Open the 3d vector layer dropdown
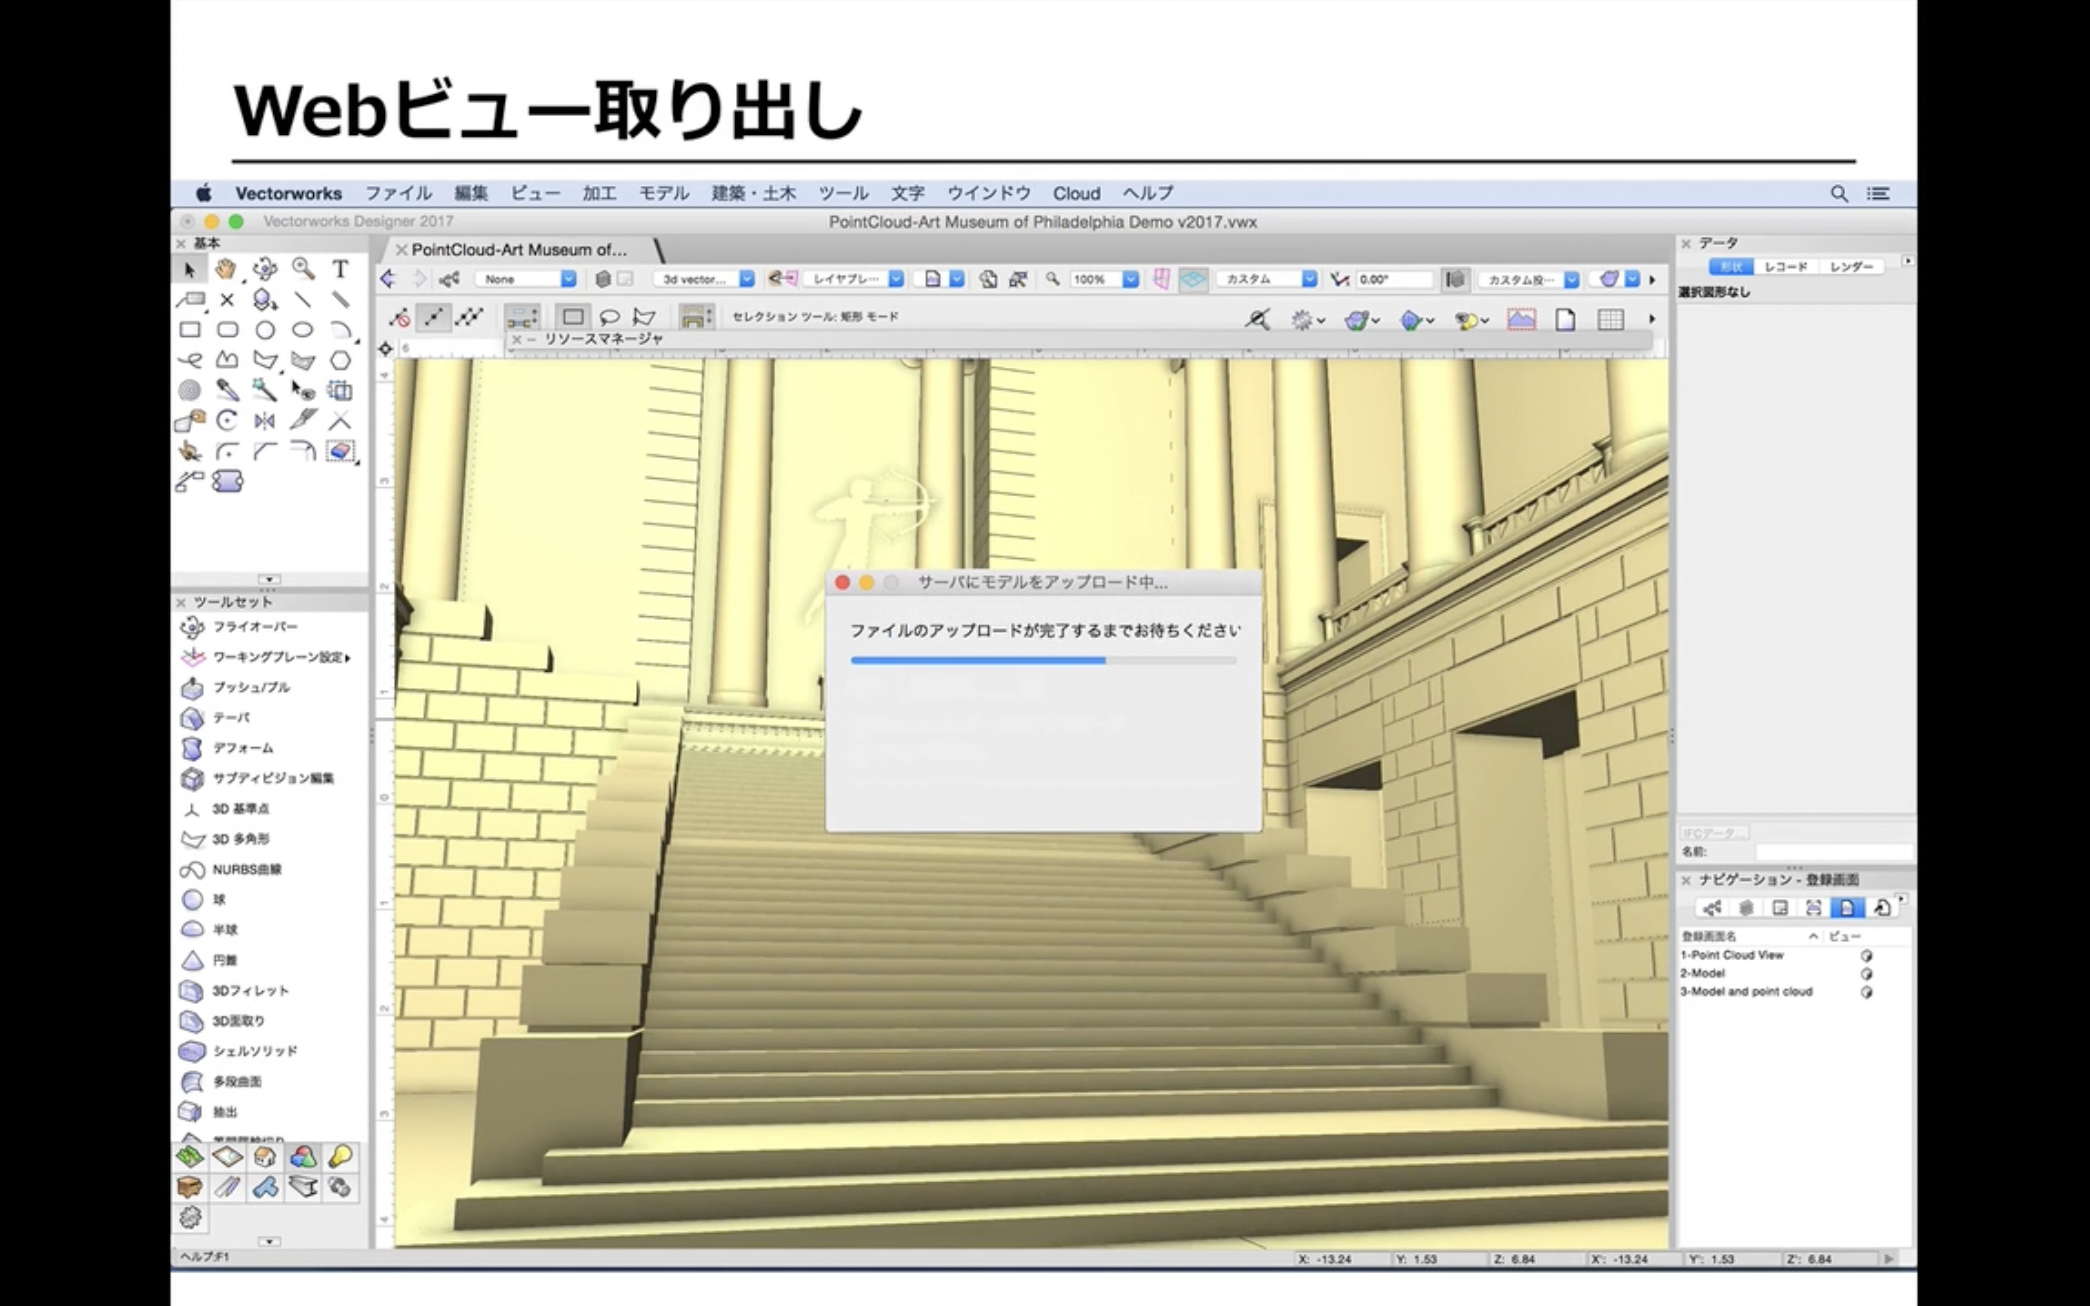This screenshot has width=2090, height=1306. click(x=705, y=279)
